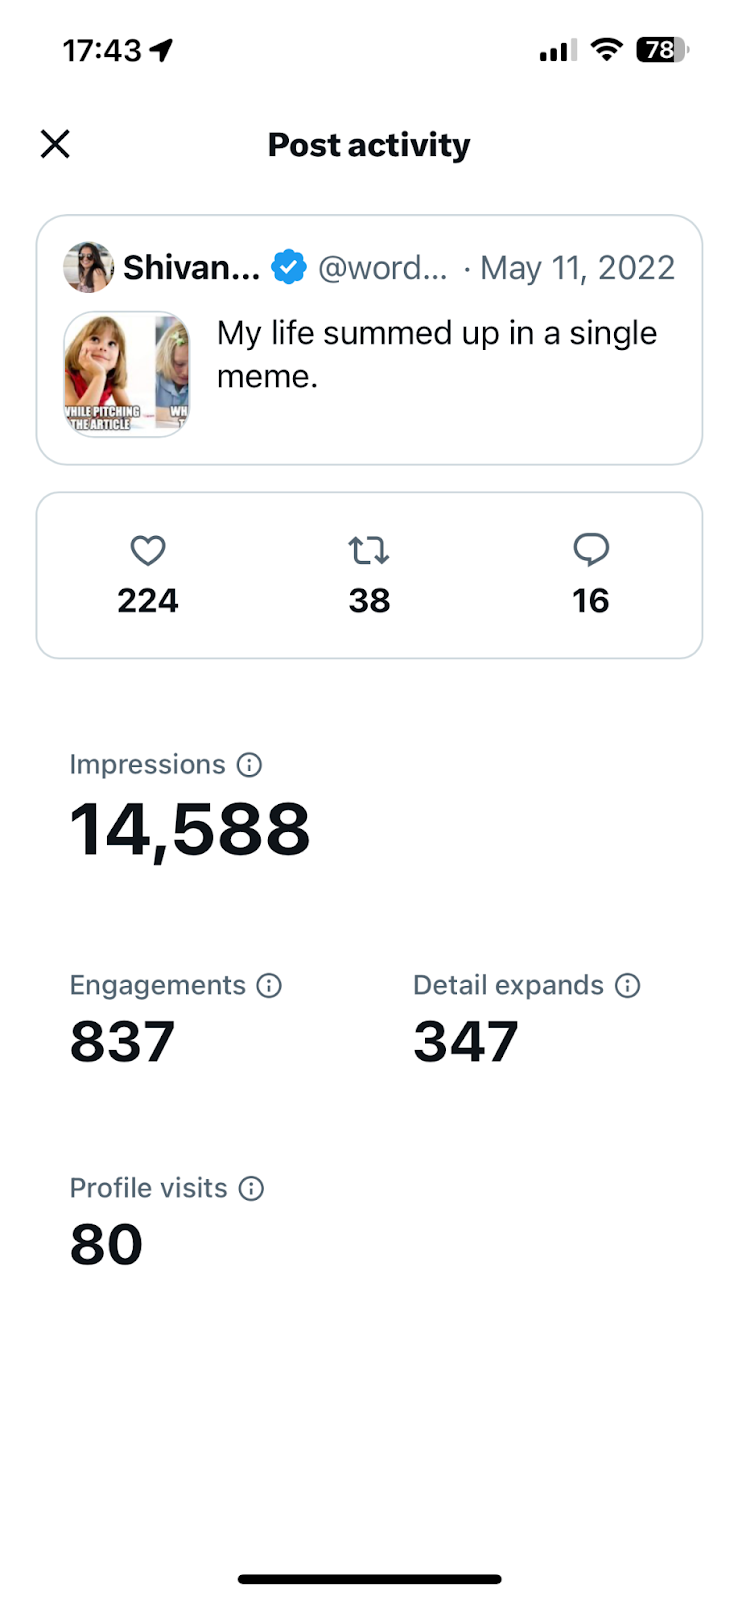The height and width of the screenshot is (1600, 739).
Task: Tap the 16 replies count
Action: [591, 600]
